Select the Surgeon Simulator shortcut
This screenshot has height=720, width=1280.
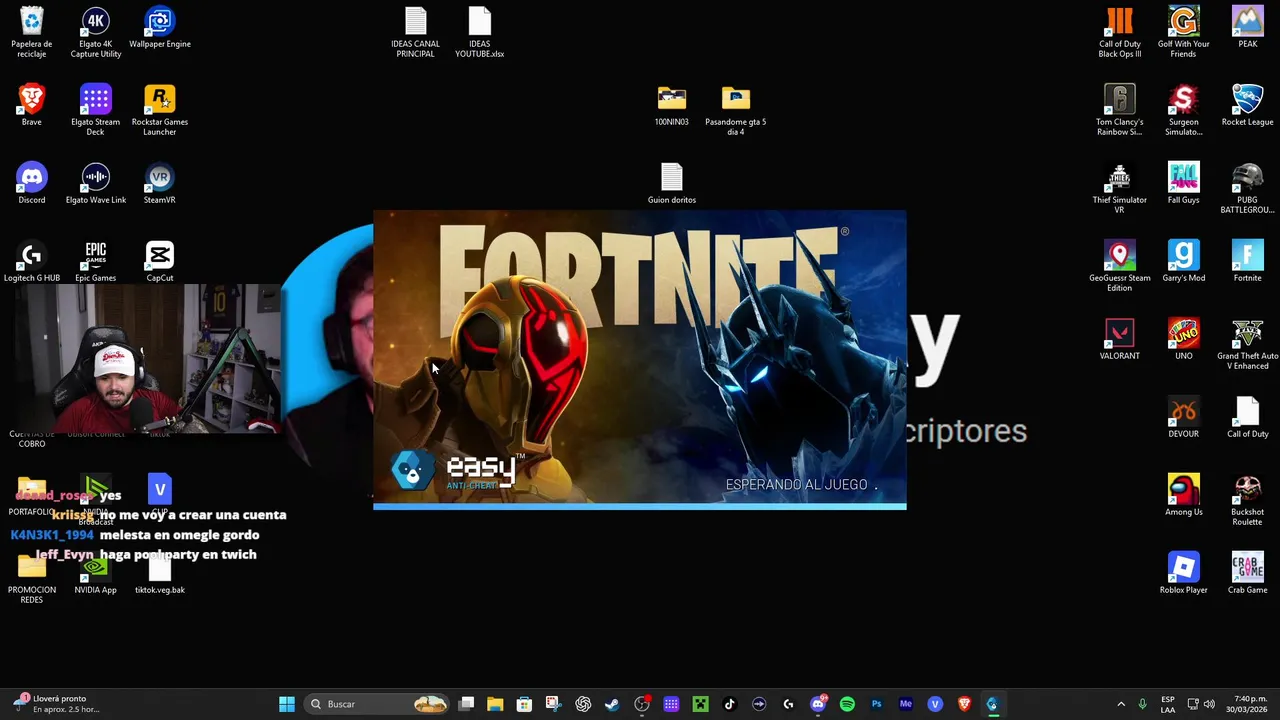click(1184, 109)
